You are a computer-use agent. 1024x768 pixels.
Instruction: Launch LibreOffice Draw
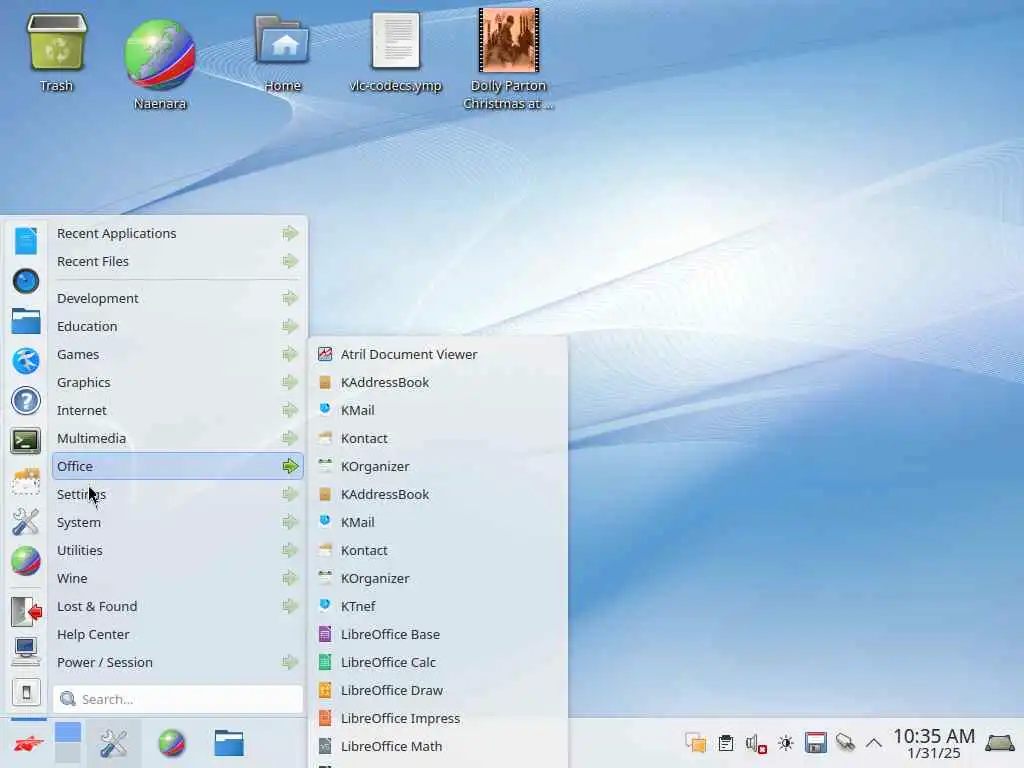pyautogui.click(x=438, y=691)
